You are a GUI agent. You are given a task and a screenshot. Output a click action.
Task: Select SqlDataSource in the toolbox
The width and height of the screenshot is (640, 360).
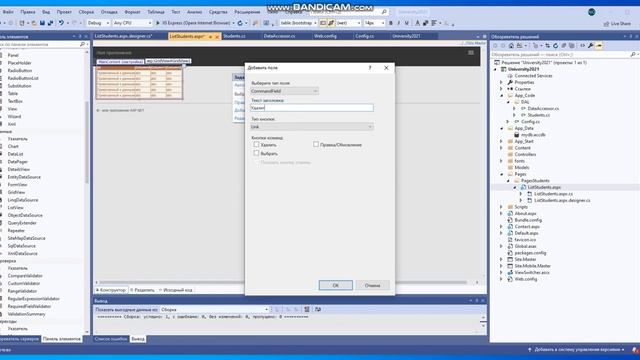coord(21,246)
